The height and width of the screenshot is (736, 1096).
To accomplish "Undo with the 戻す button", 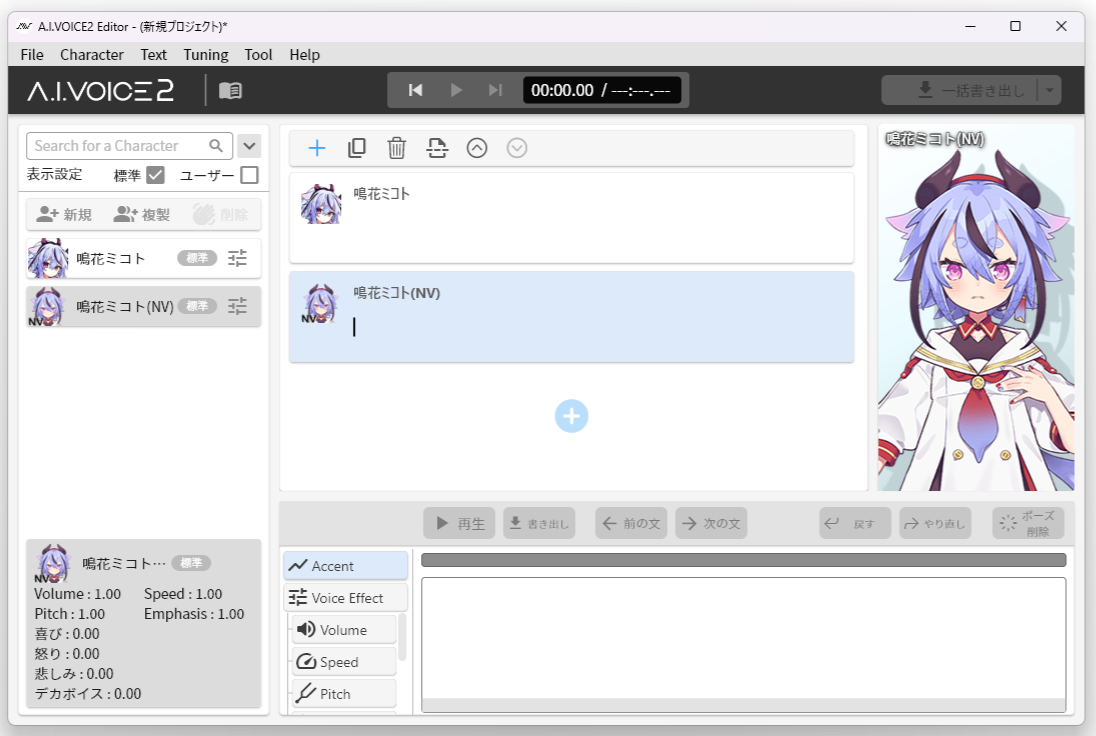I will pos(855,523).
